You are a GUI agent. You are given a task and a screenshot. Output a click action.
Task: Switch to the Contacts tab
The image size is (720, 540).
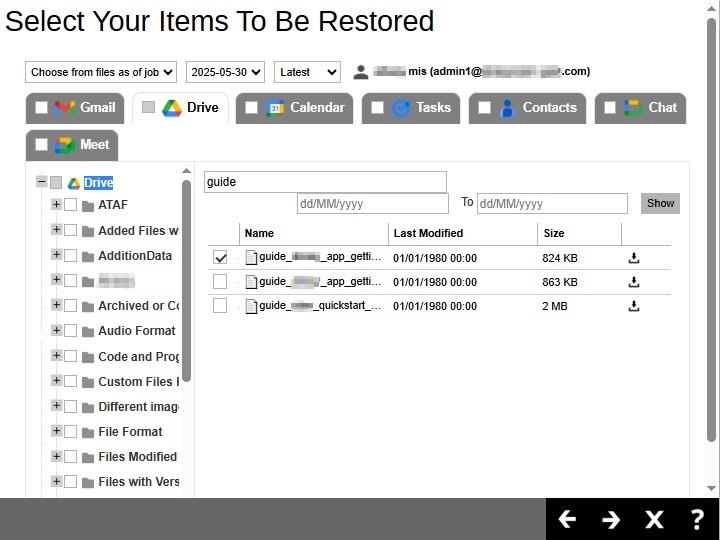(x=549, y=108)
